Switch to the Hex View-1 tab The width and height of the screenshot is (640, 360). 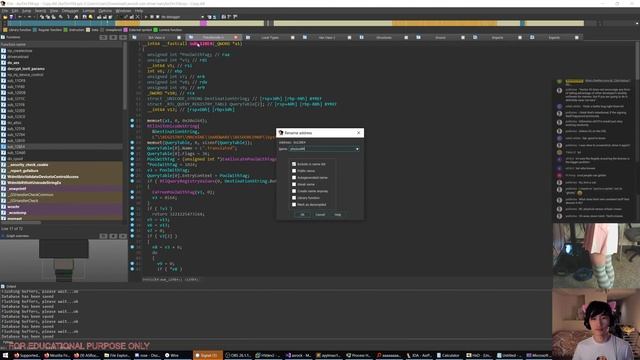[327, 38]
